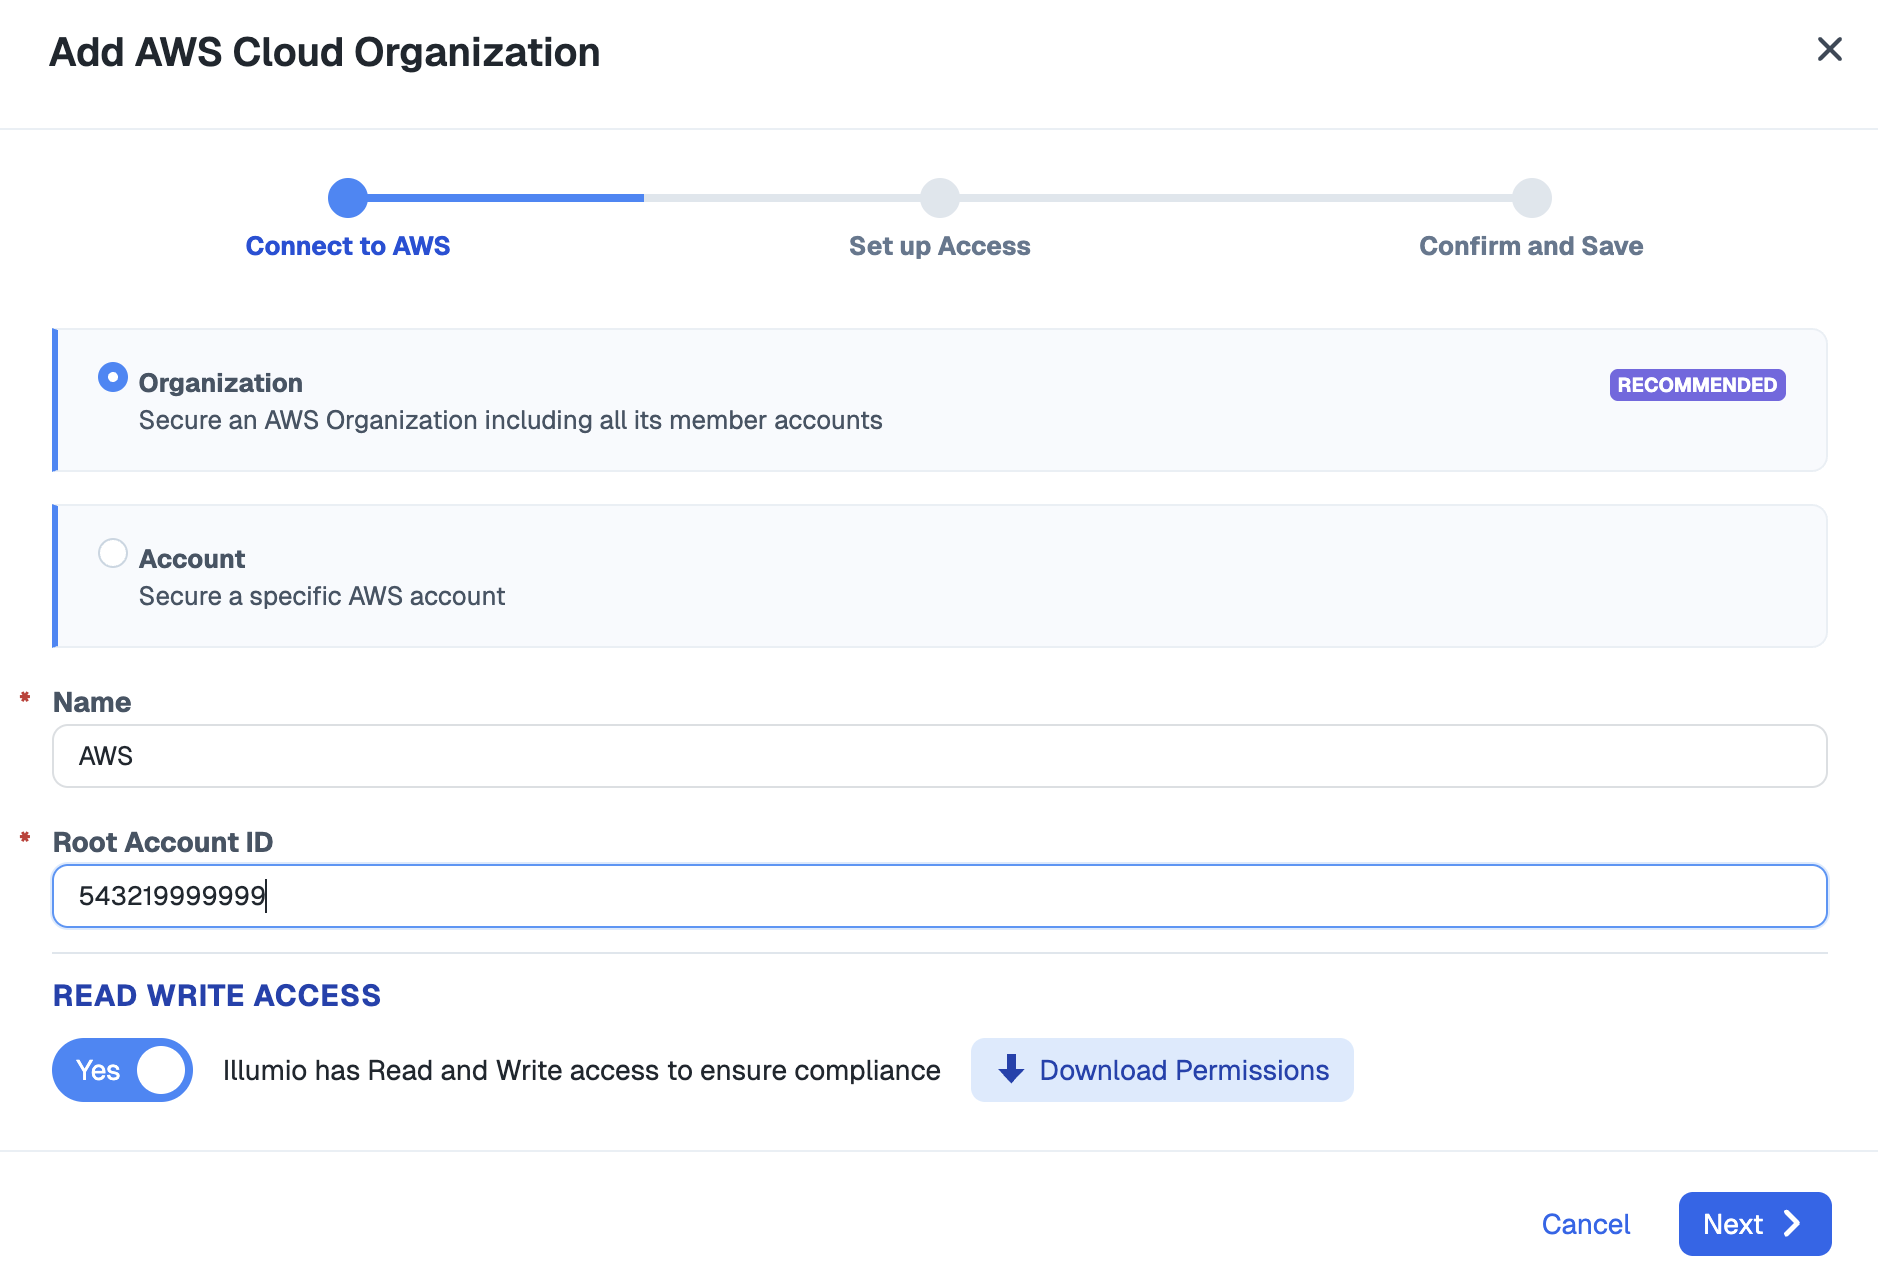Click 'Secure an AWS Organization' description text
The width and height of the screenshot is (1878, 1280).
point(511,420)
